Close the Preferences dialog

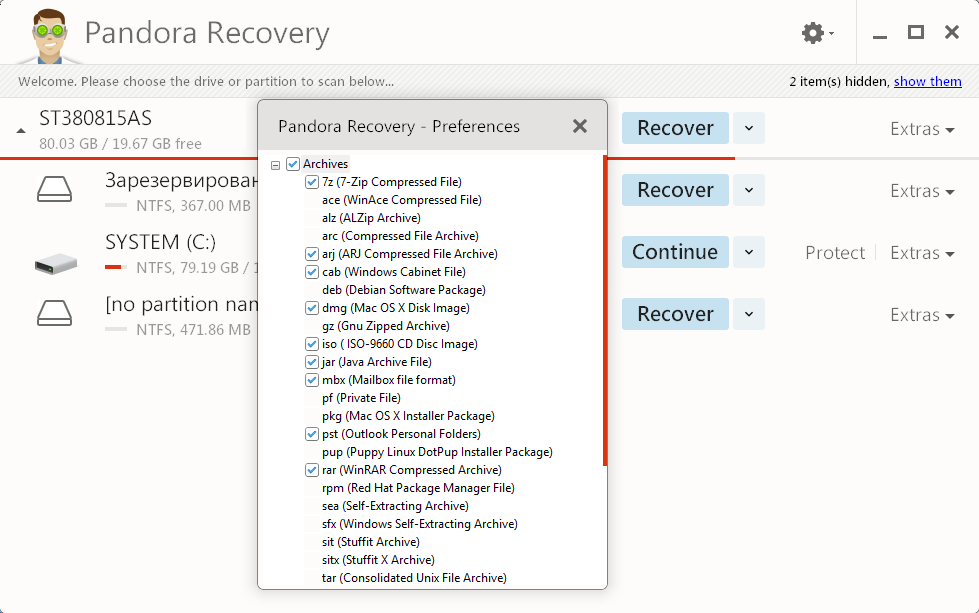(580, 126)
